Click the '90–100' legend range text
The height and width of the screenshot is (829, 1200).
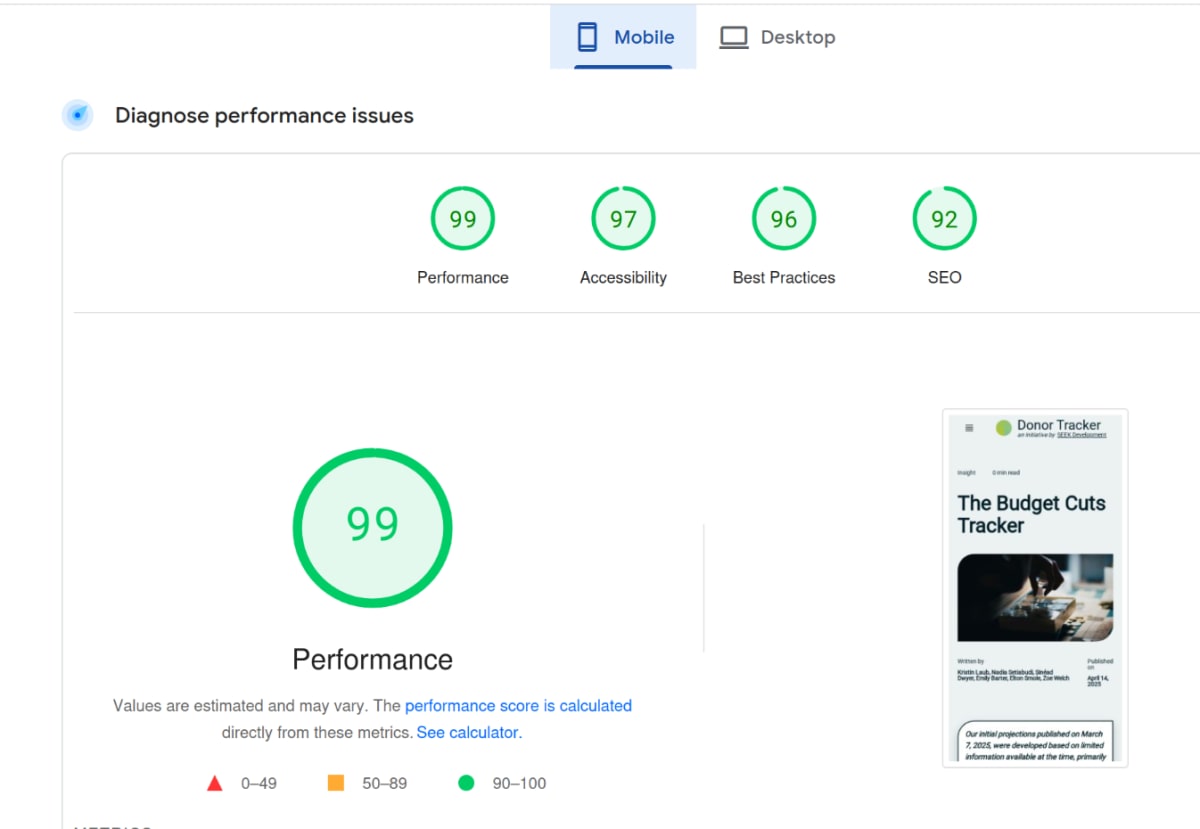[x=520, y=783]
